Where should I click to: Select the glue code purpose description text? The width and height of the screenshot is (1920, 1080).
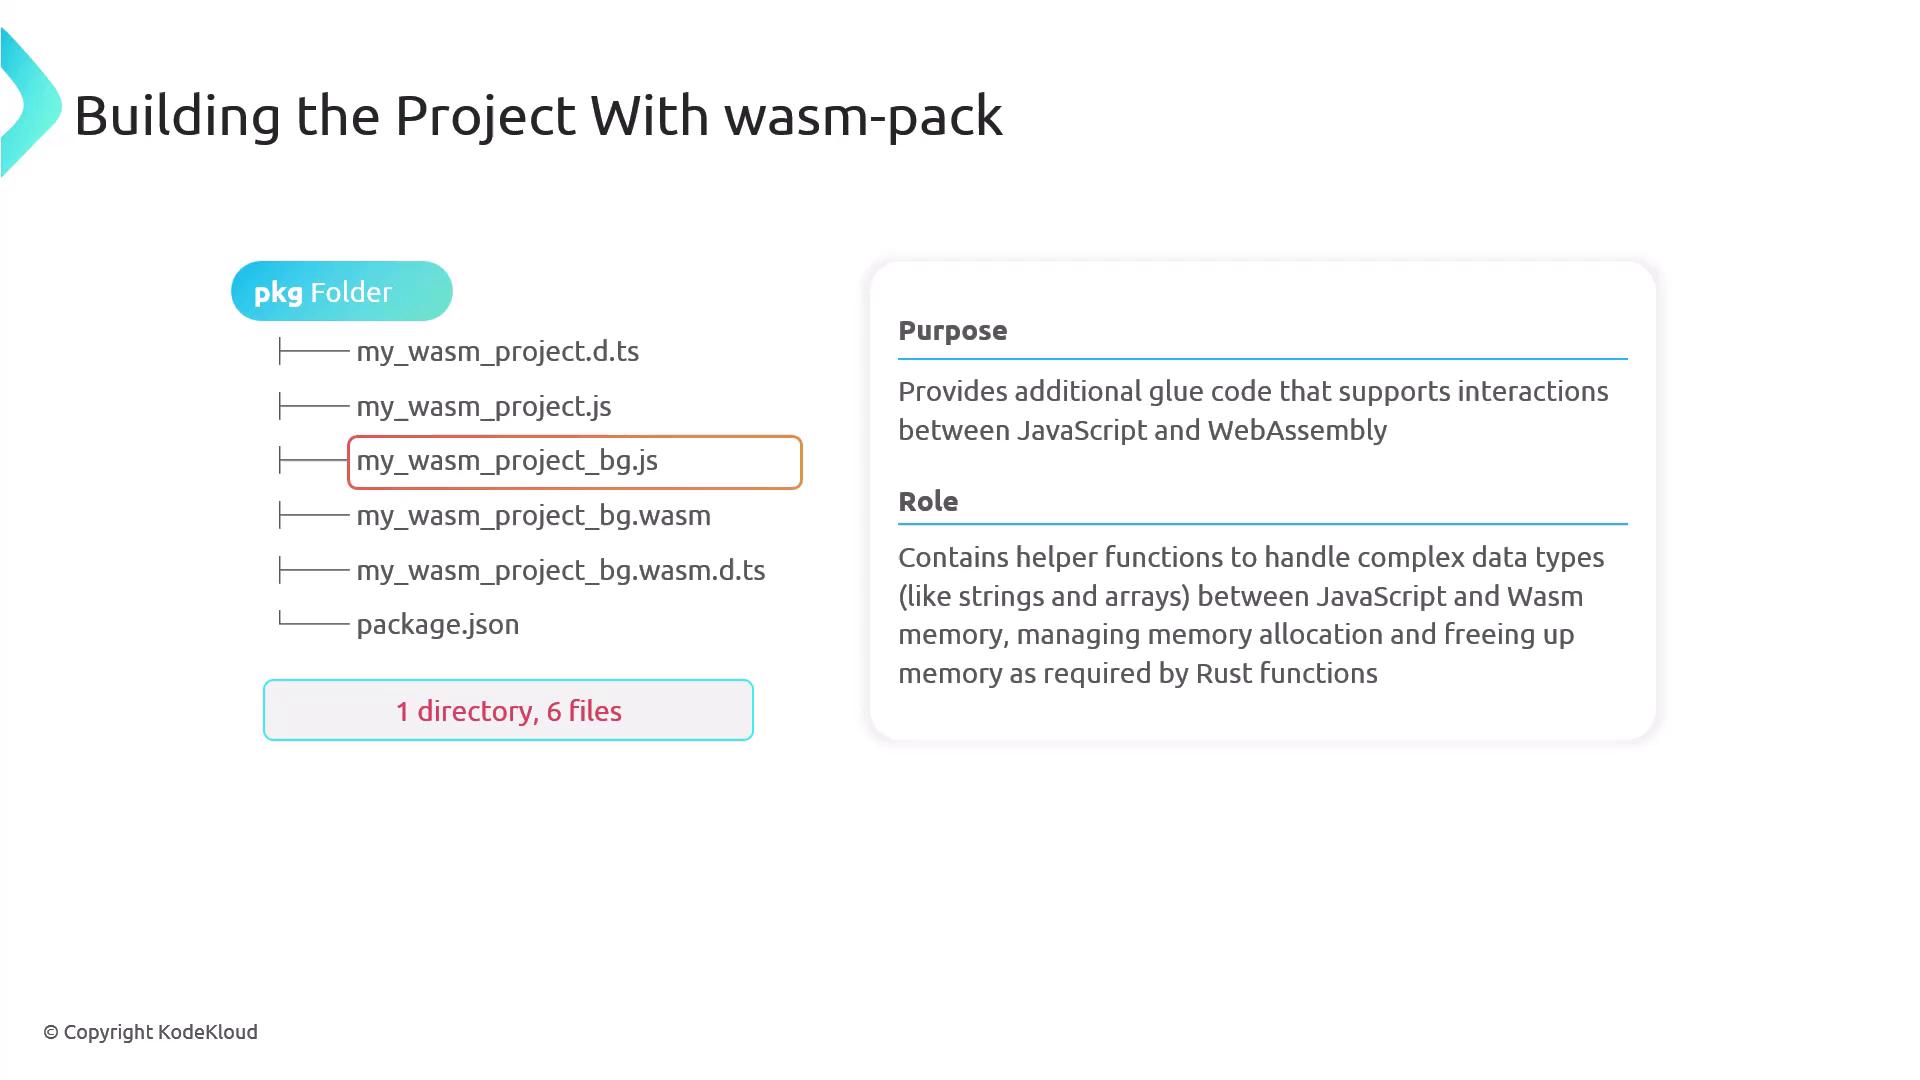1252,410
